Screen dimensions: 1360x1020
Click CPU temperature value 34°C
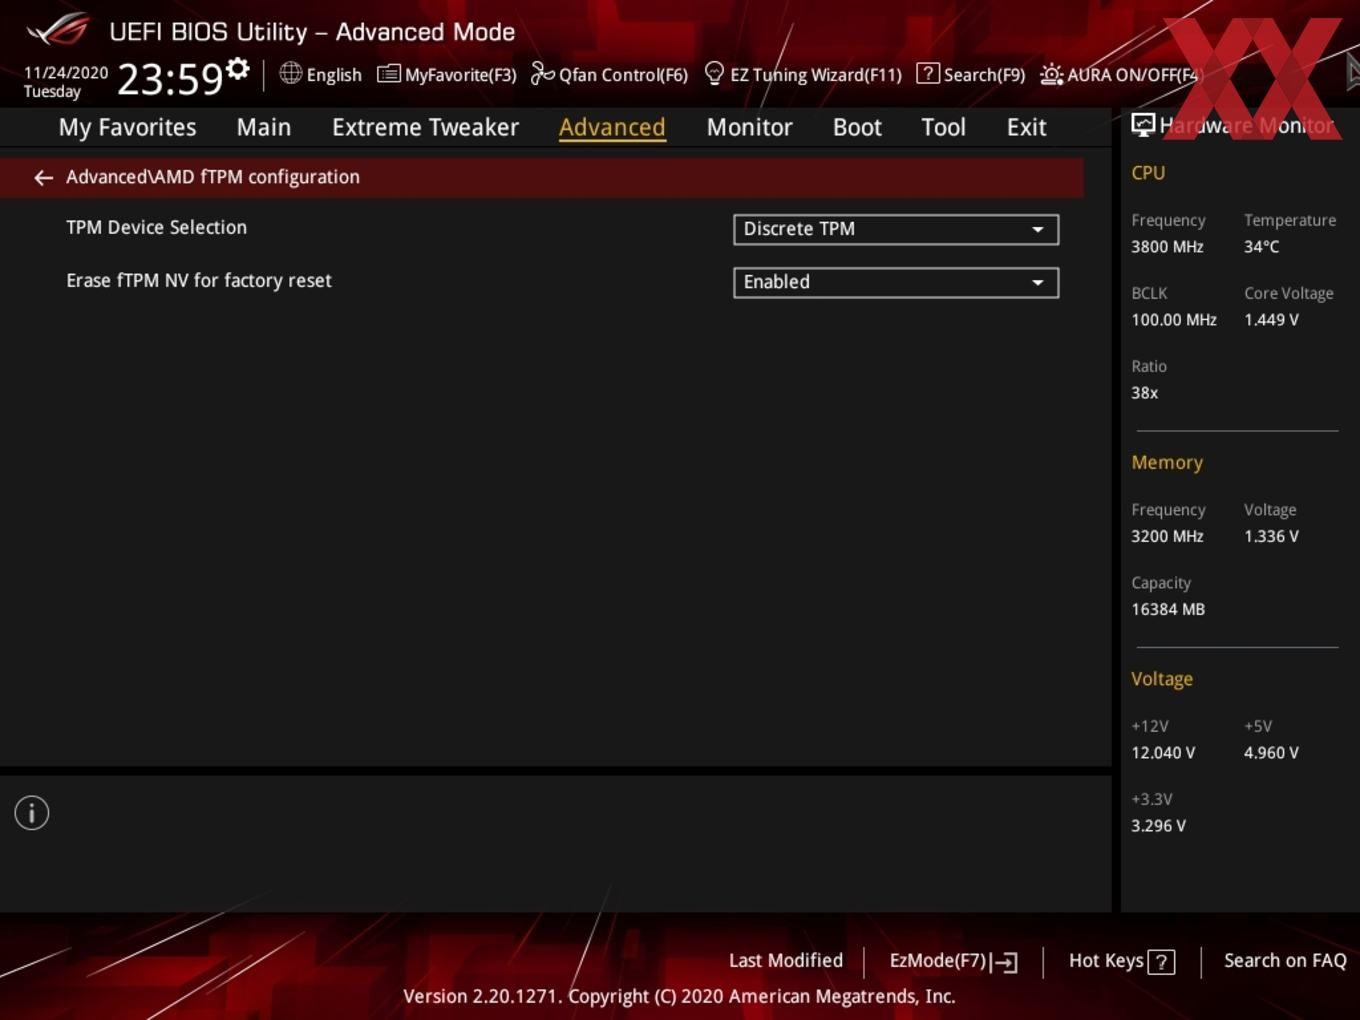pos(1261,247)
